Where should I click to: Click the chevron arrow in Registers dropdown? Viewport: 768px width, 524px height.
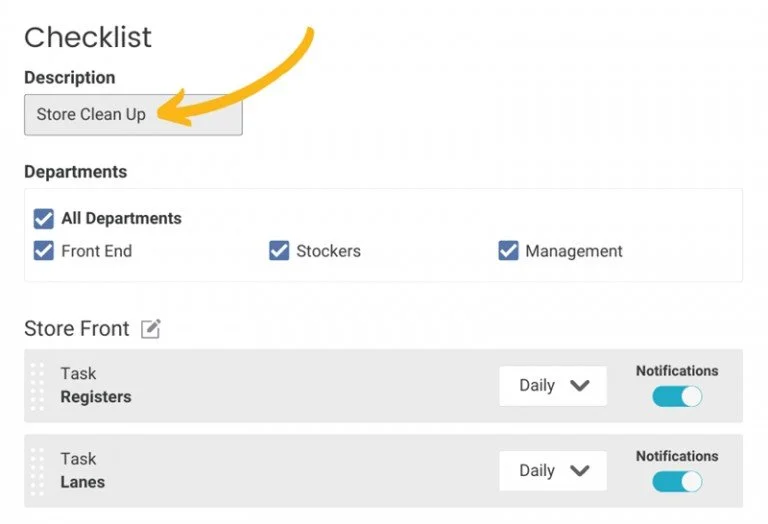tap(579, 386)
